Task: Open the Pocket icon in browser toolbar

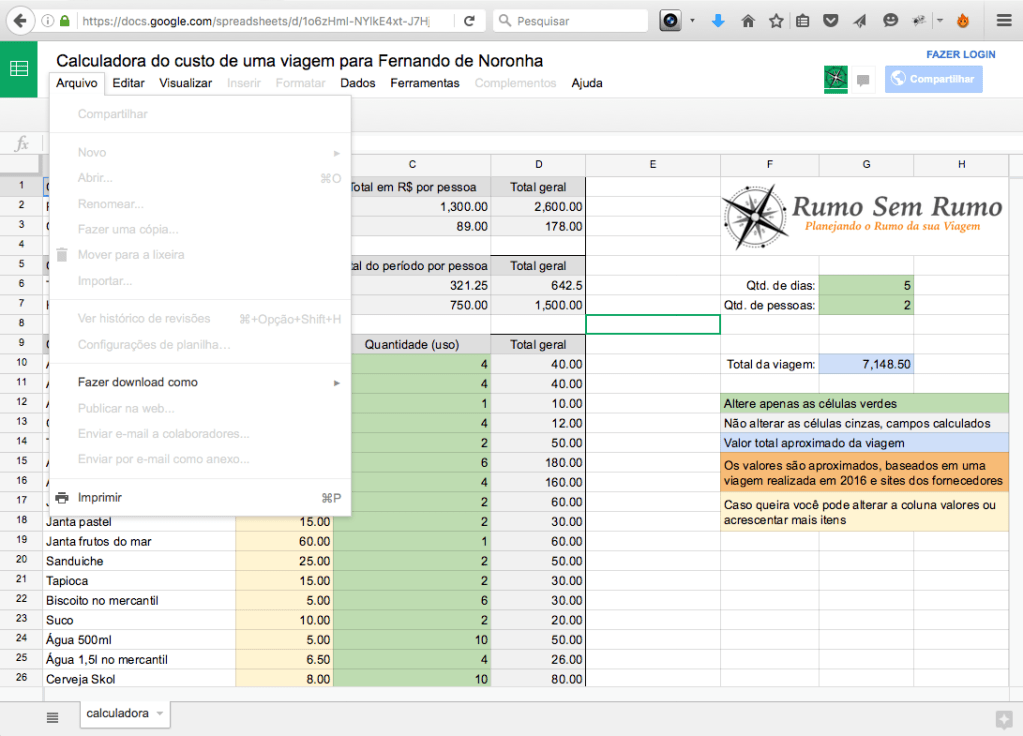Action: coord(830,20)
